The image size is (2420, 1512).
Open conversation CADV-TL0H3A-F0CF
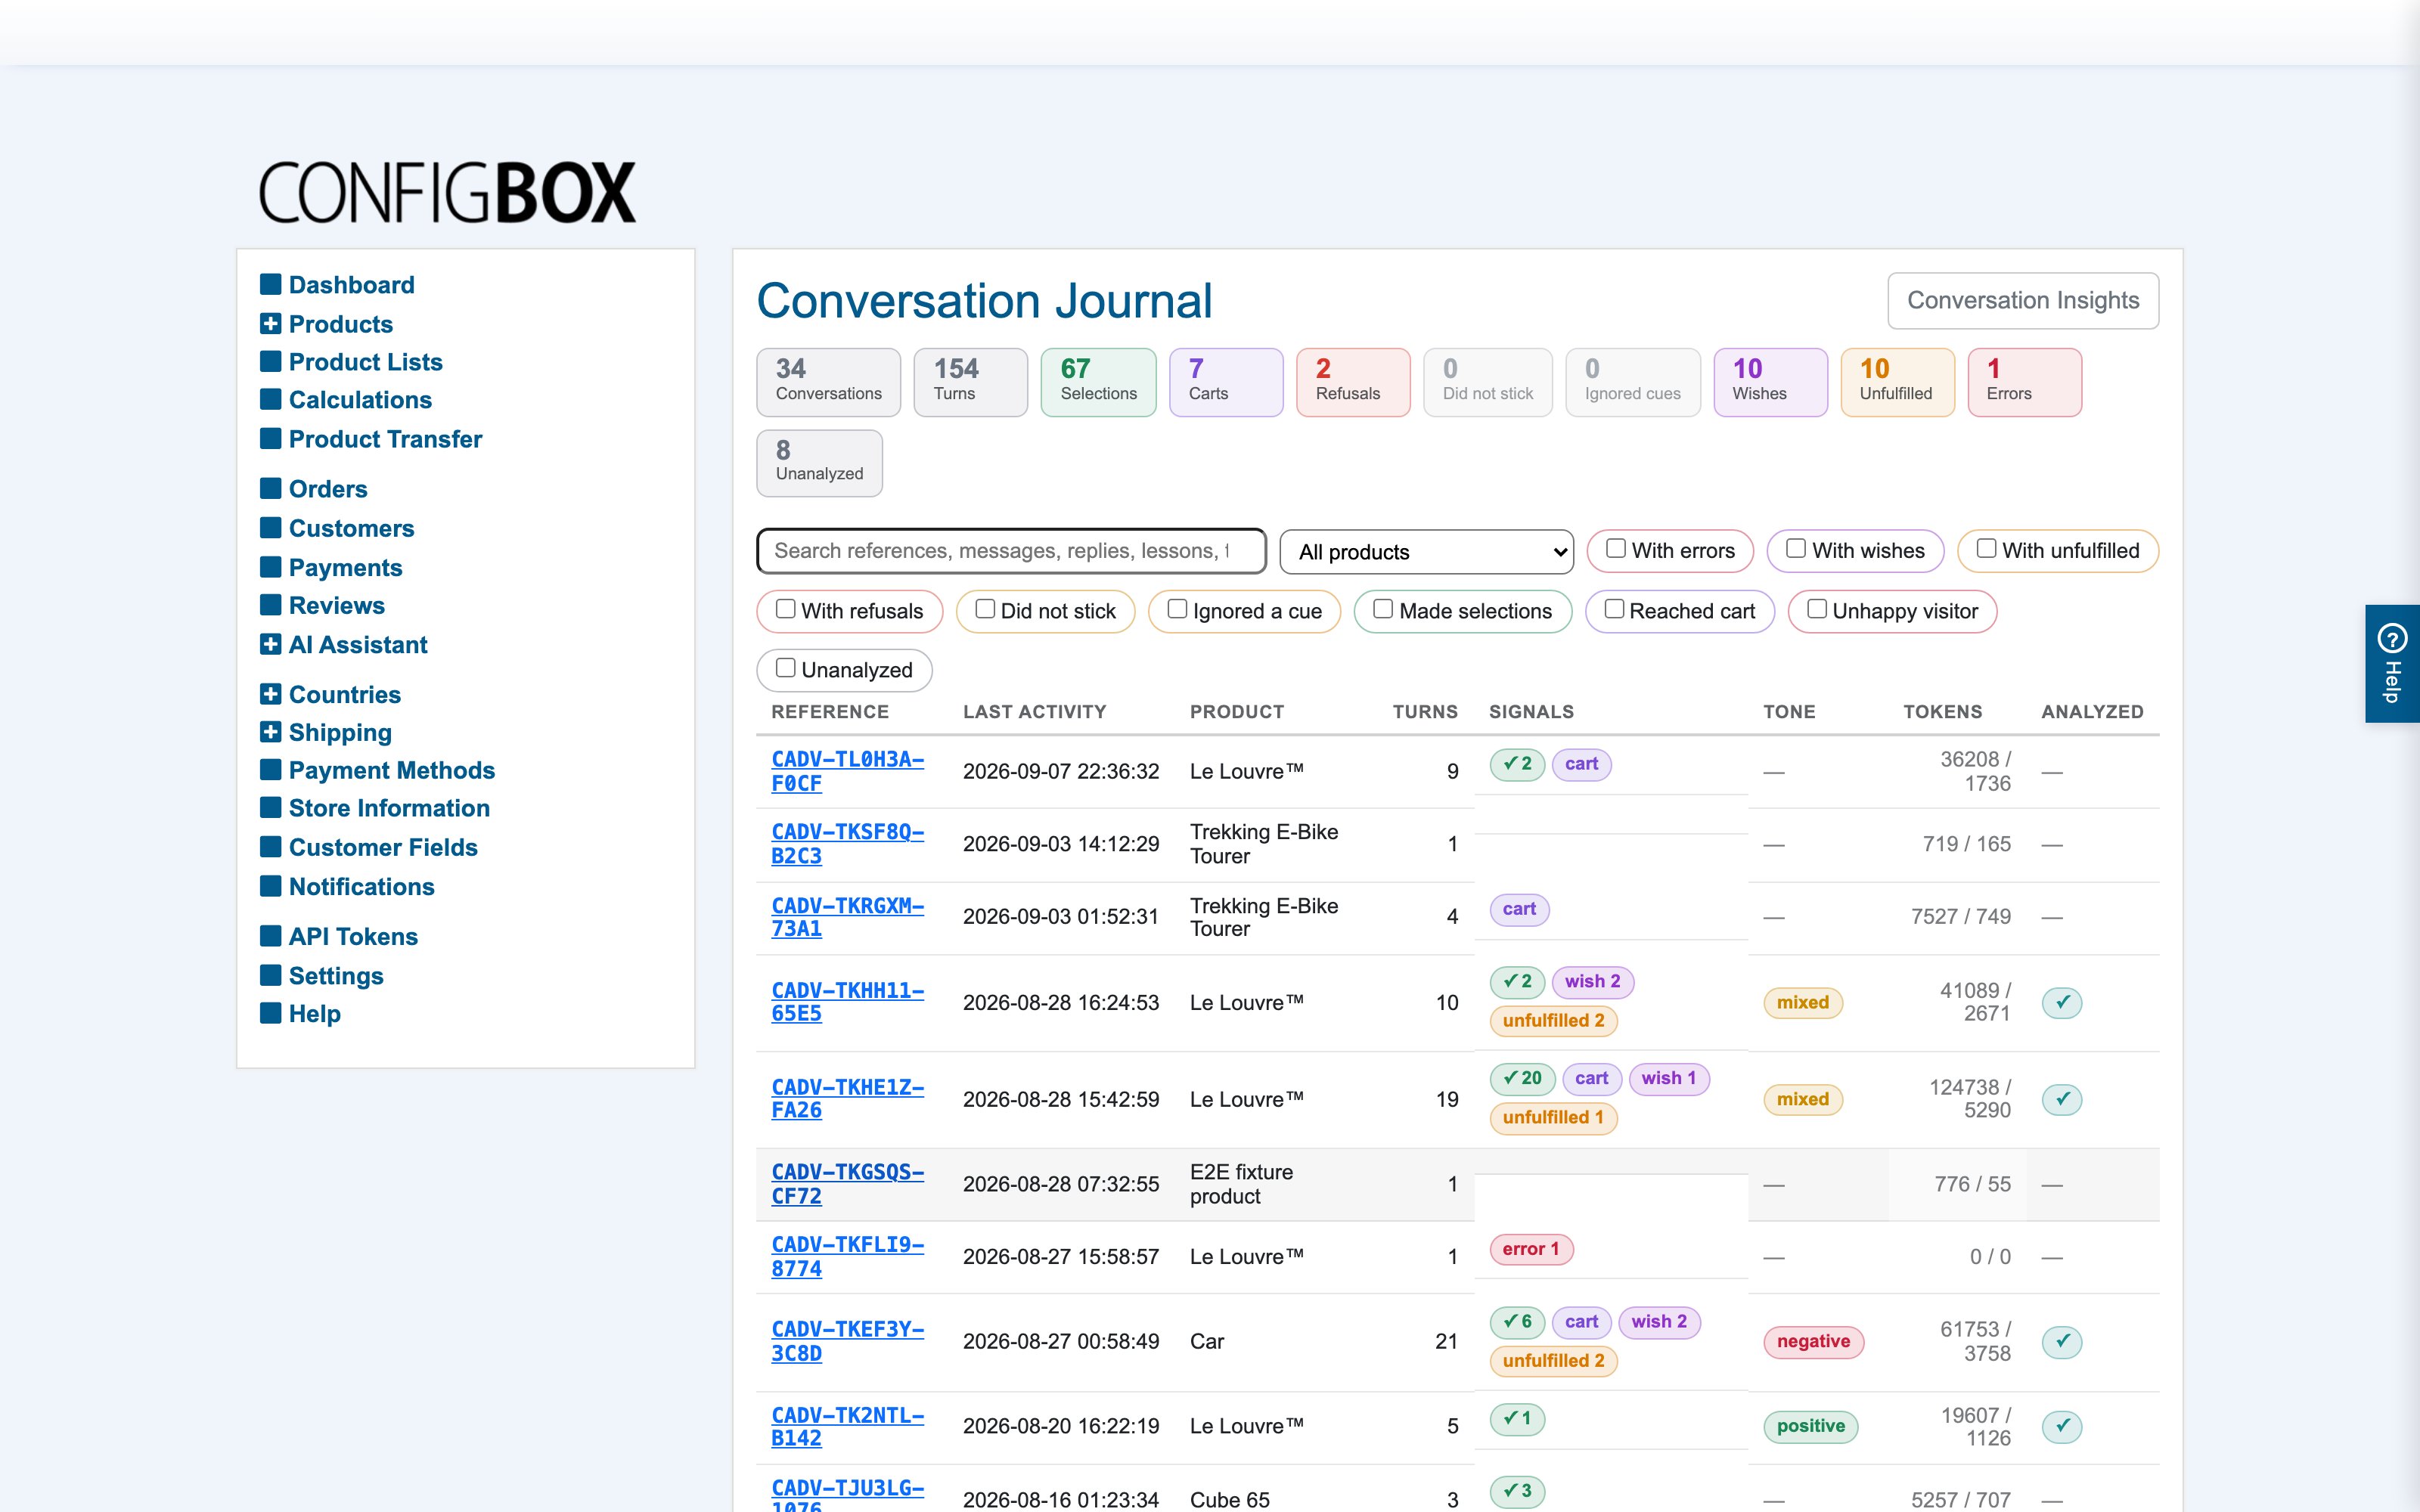point(847,771)
